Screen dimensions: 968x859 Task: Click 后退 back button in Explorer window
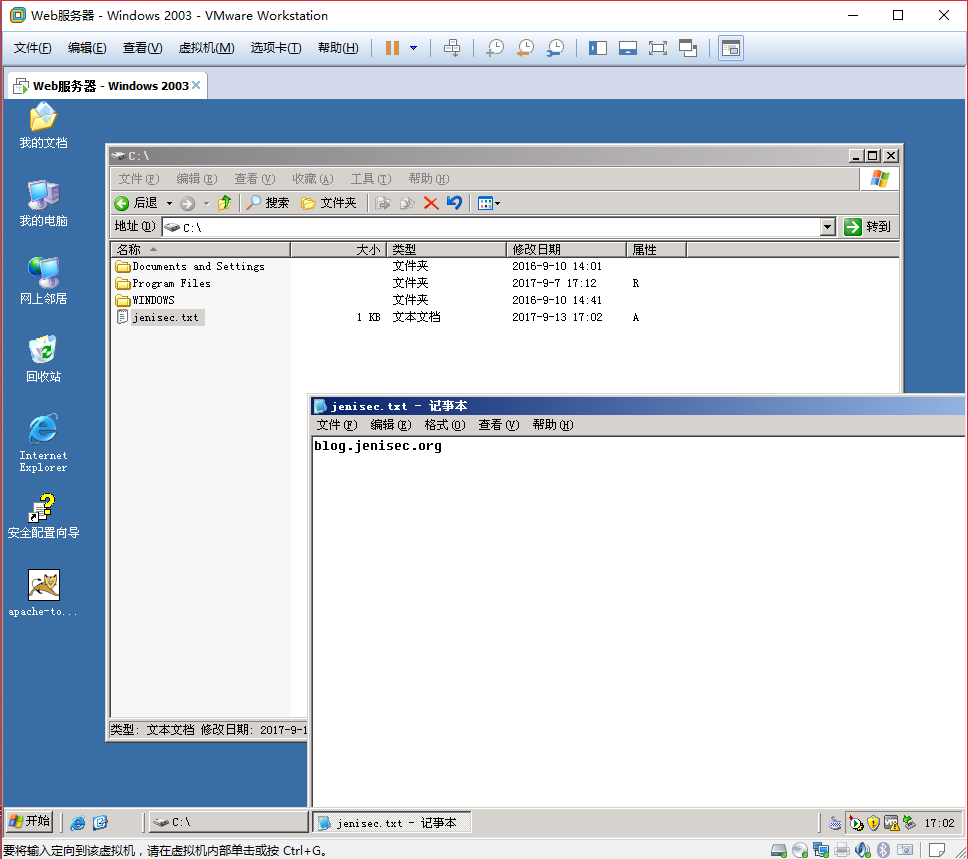click(136, 203)
